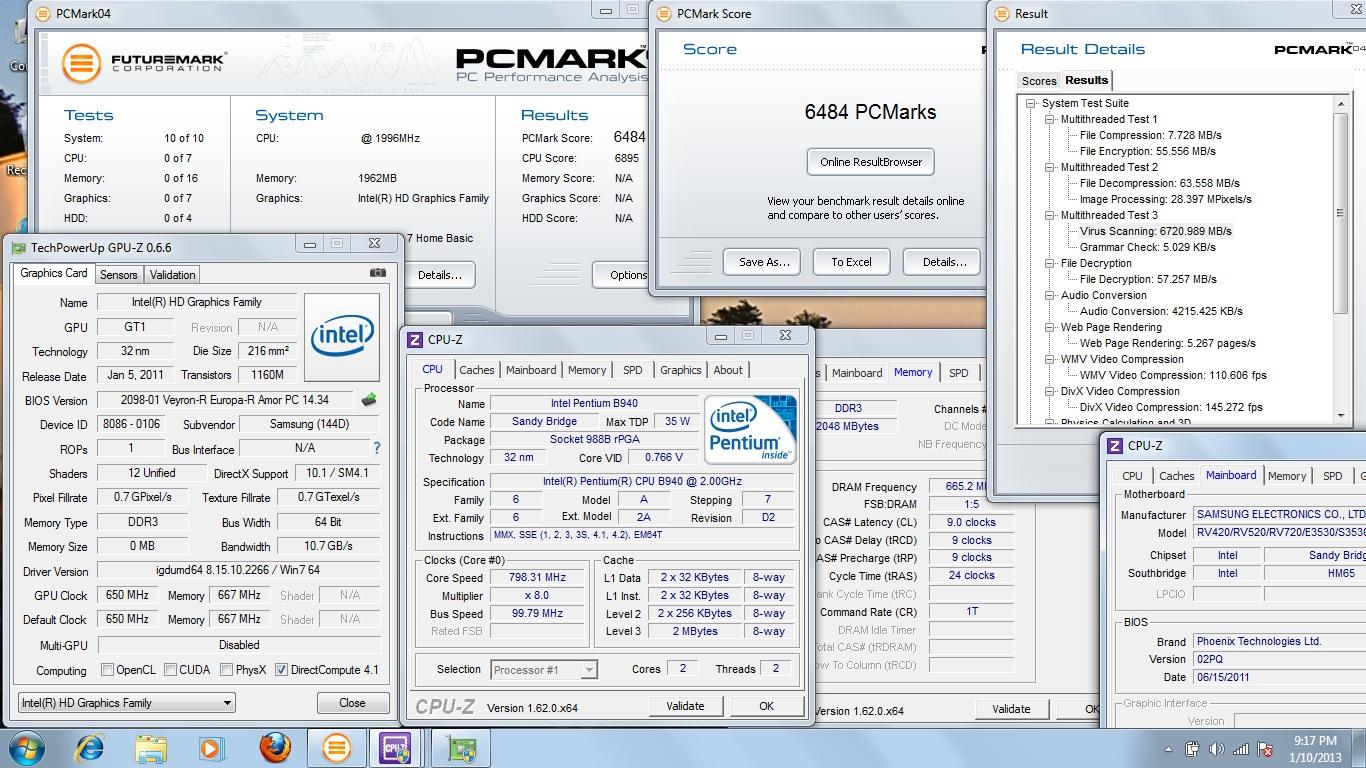
Task: Click OK in the front CPU-Z window
Action: 766,706
